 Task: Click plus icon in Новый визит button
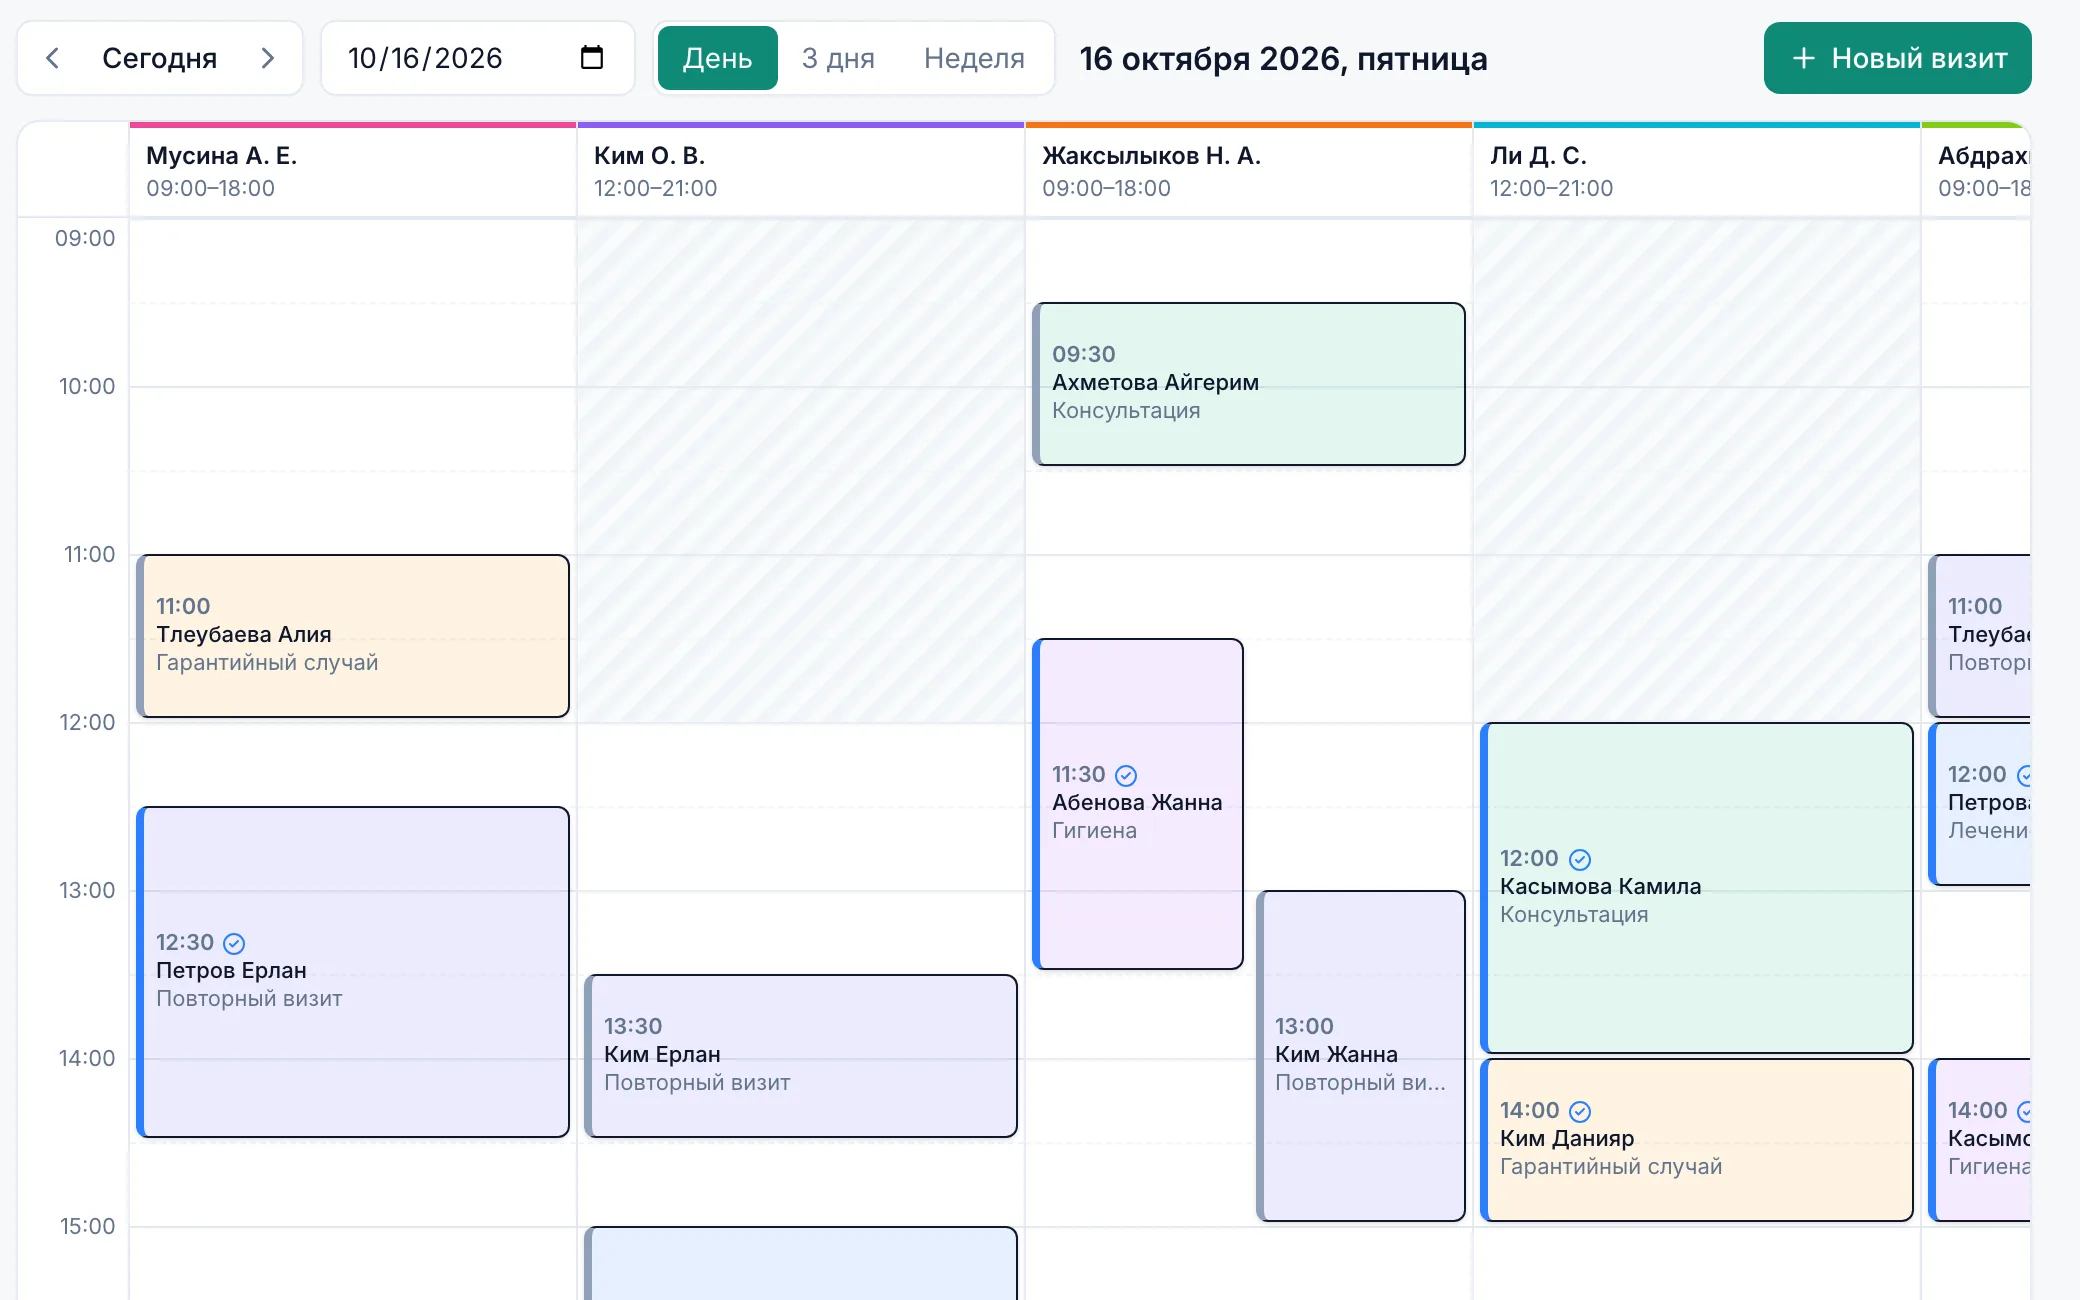(1803, 58)
